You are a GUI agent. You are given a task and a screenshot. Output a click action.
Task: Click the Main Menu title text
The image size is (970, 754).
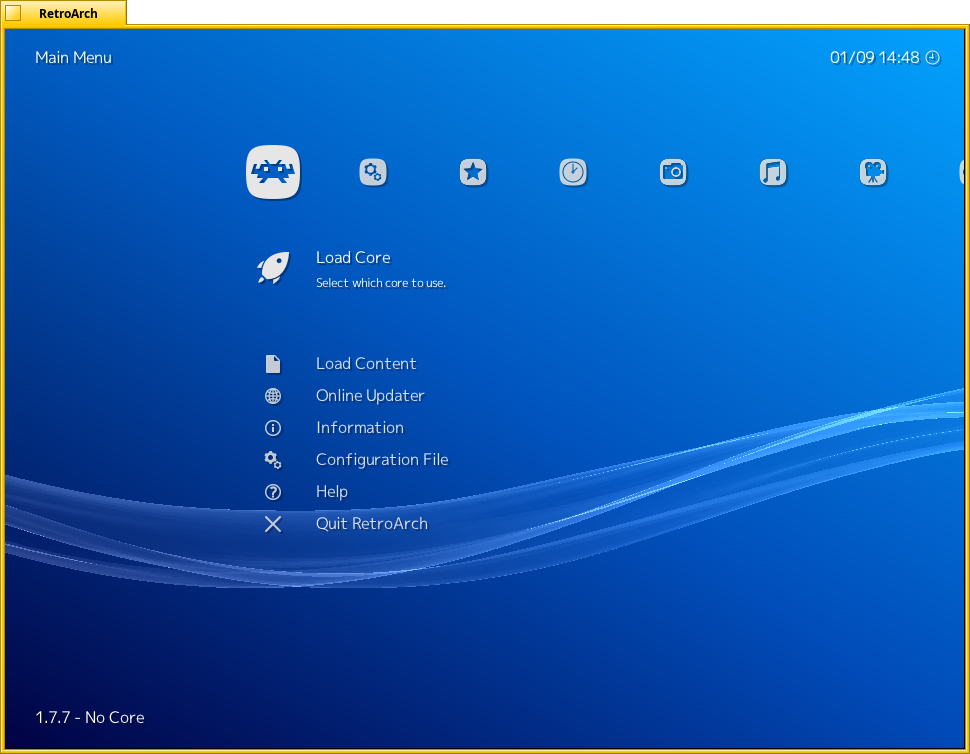click(x=74, y=58)
